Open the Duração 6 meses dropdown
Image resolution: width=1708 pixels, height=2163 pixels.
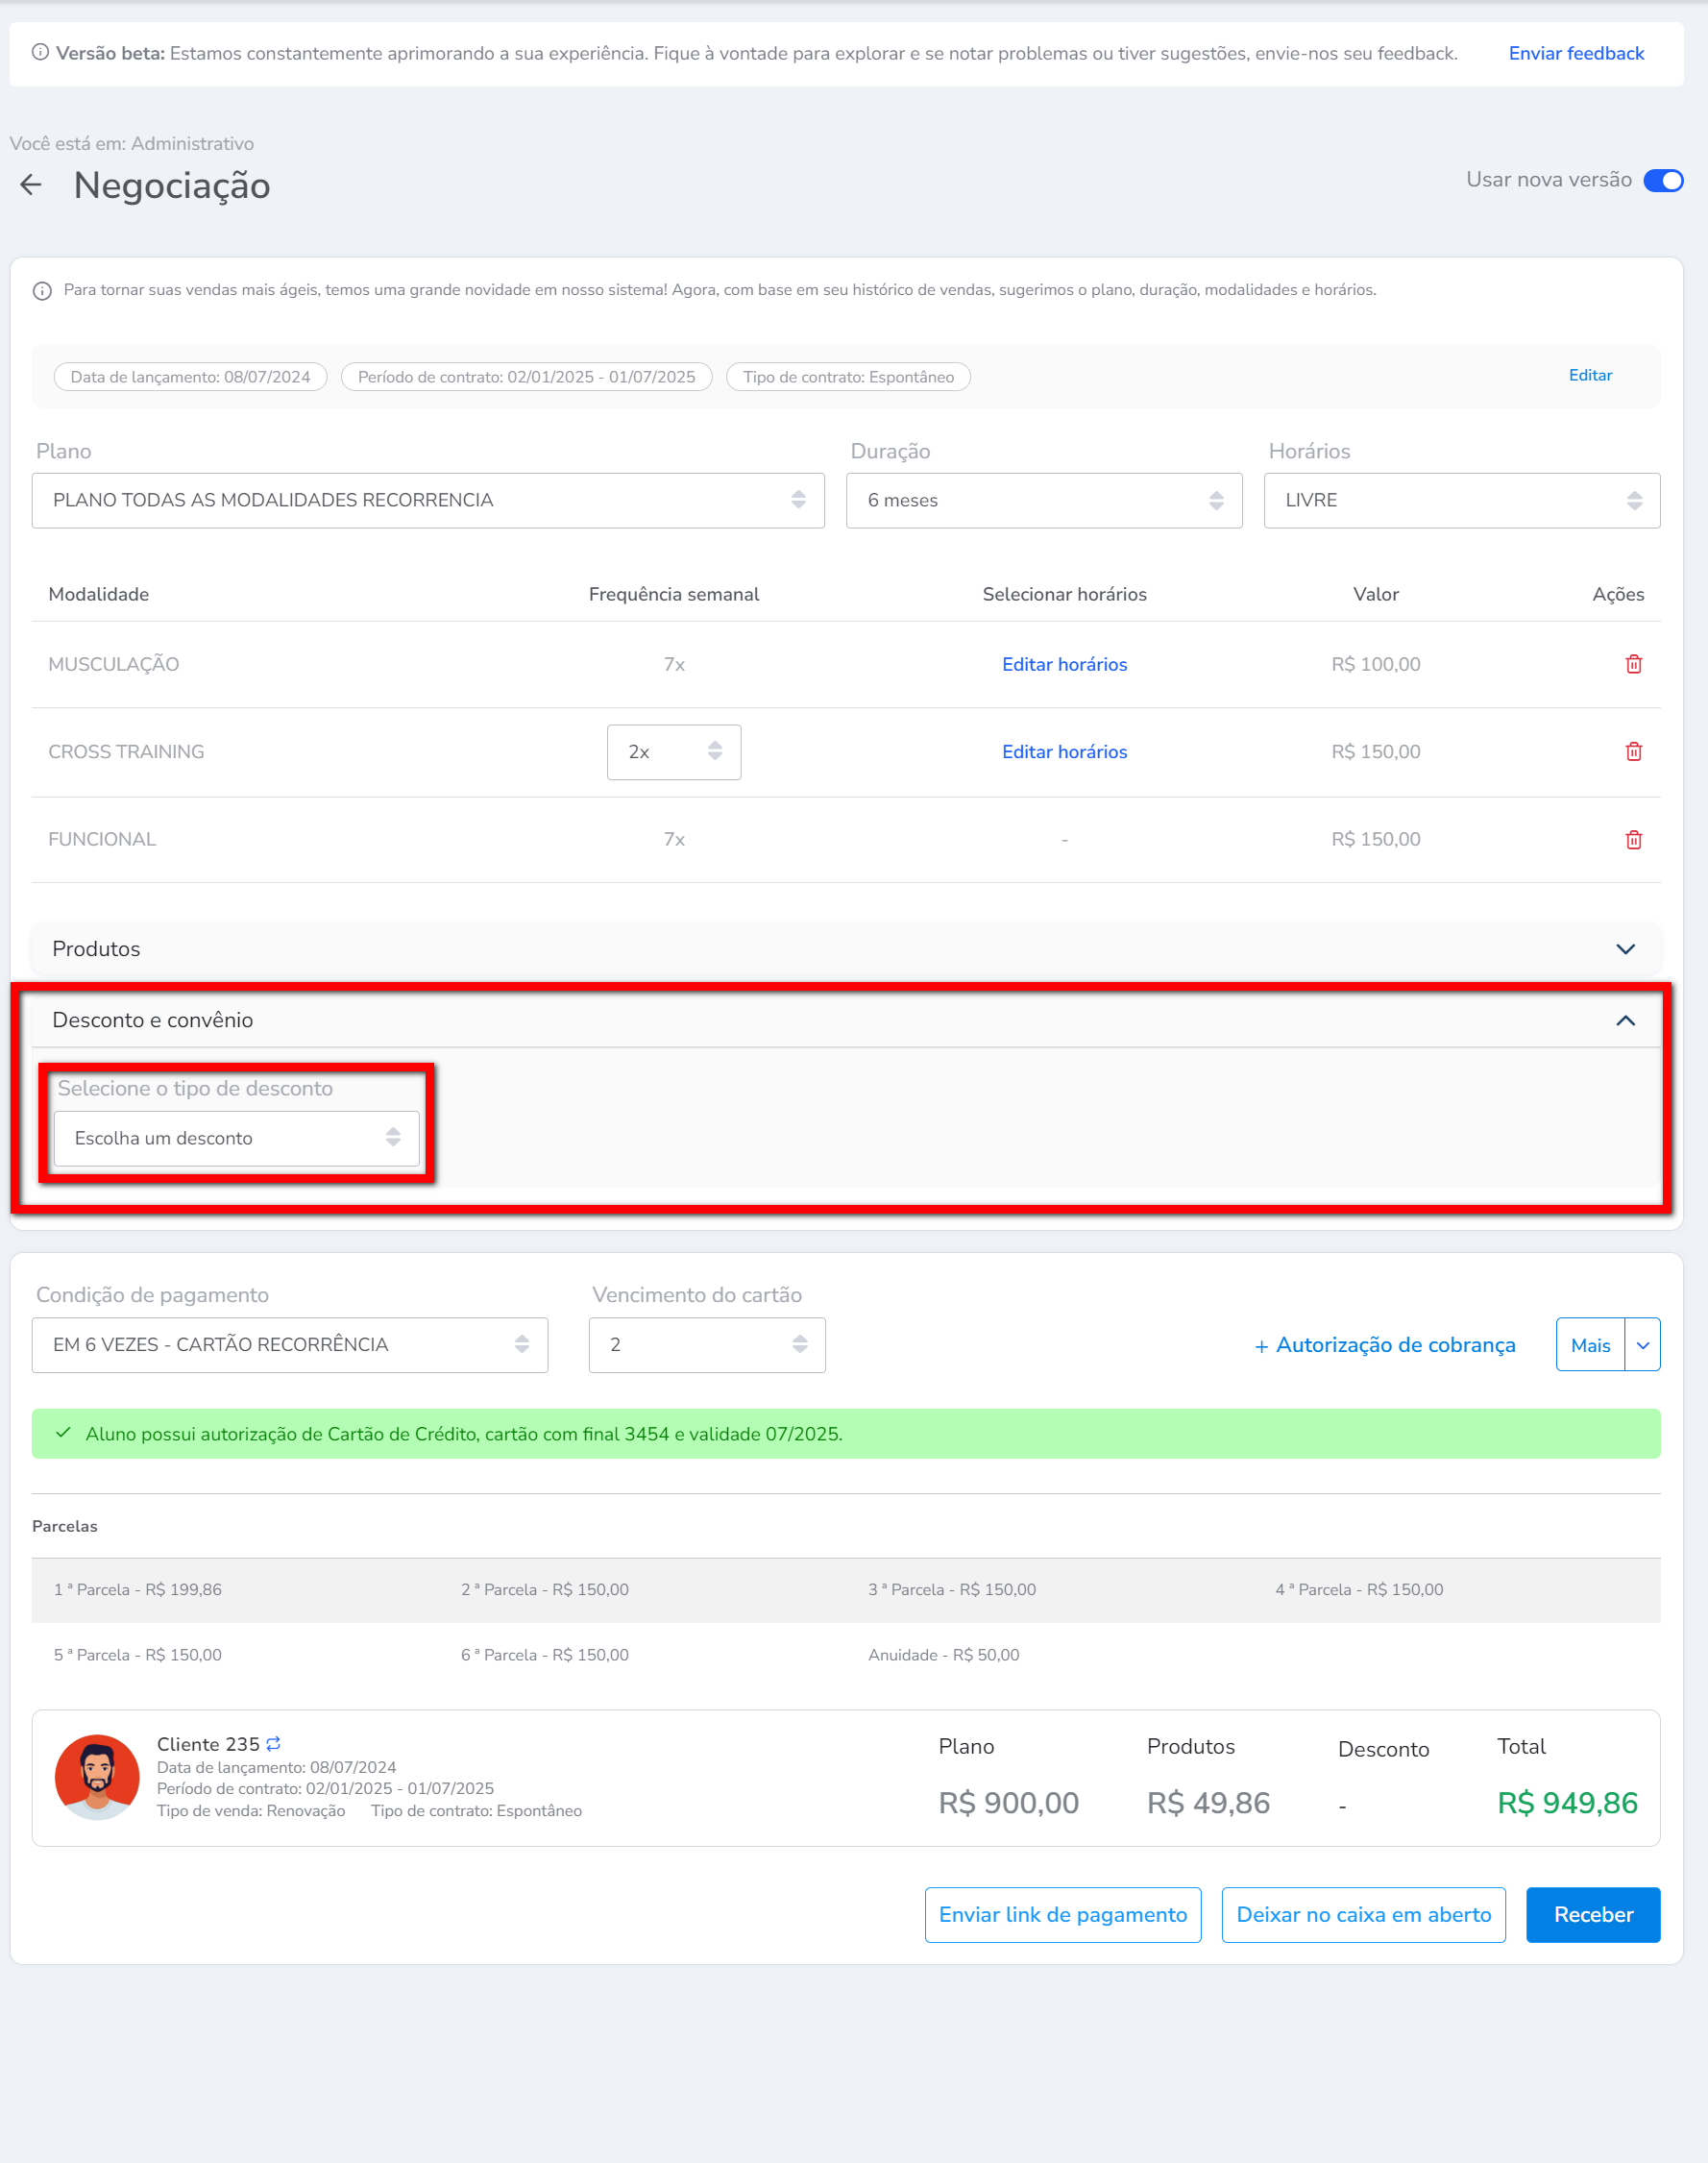[x=1043, y=500]
